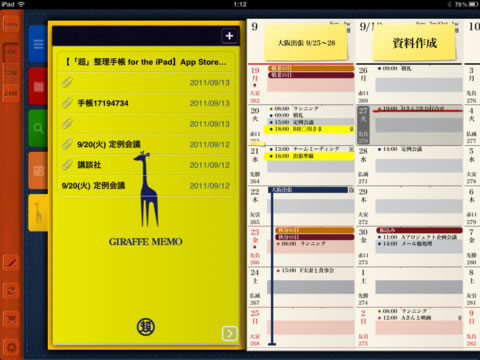Open the 11:00 Aプロジェクト event on the 30th

click(x=417, y=237)
